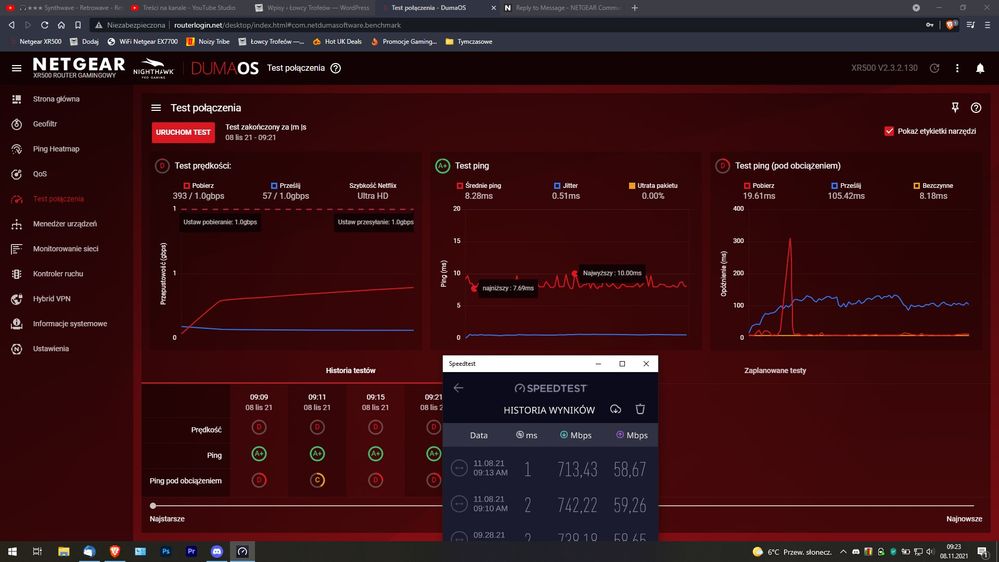The height and width of the screenshot is (562, 999).
Task: Open File Explorer from the taskbar
Action: (64, 551)
